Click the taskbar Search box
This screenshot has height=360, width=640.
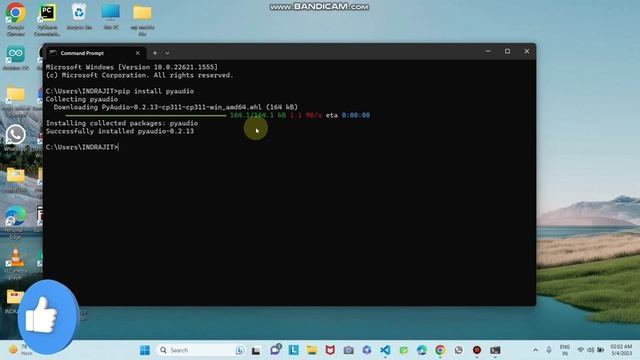pos(200,350)
